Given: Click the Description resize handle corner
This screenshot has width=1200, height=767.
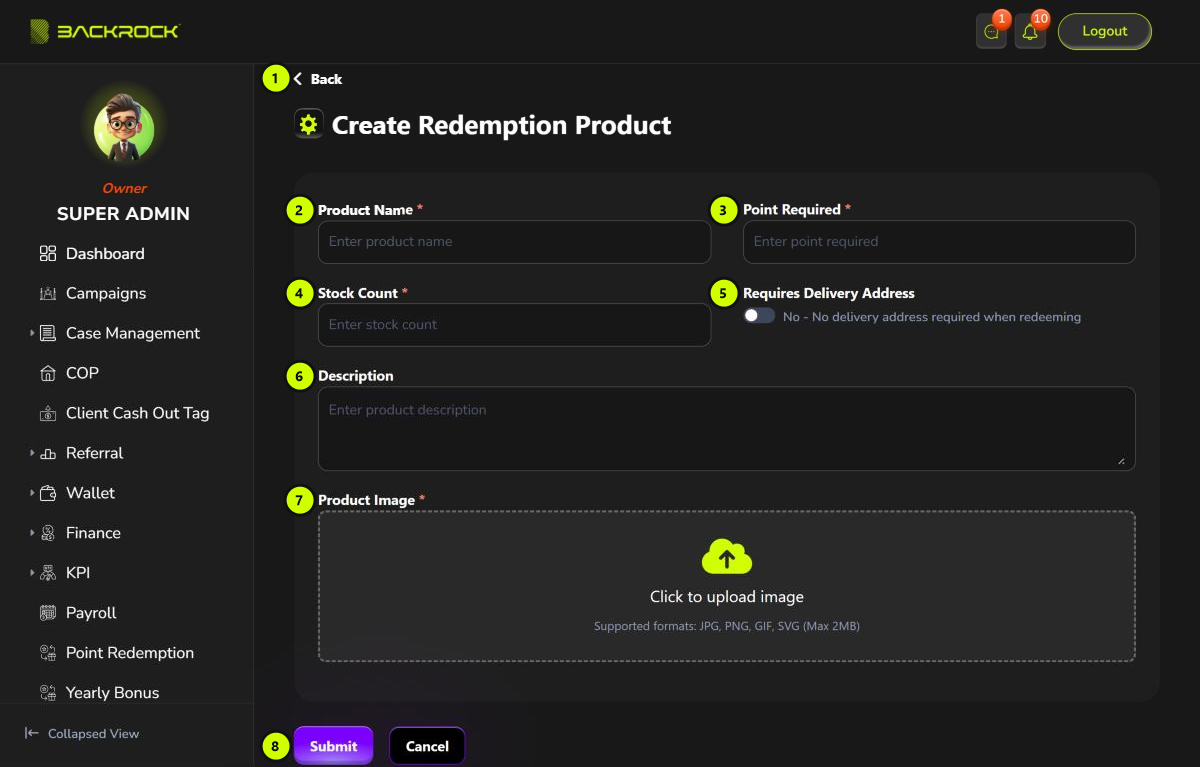Looking at the screenshot, I should pos(1121,461).
